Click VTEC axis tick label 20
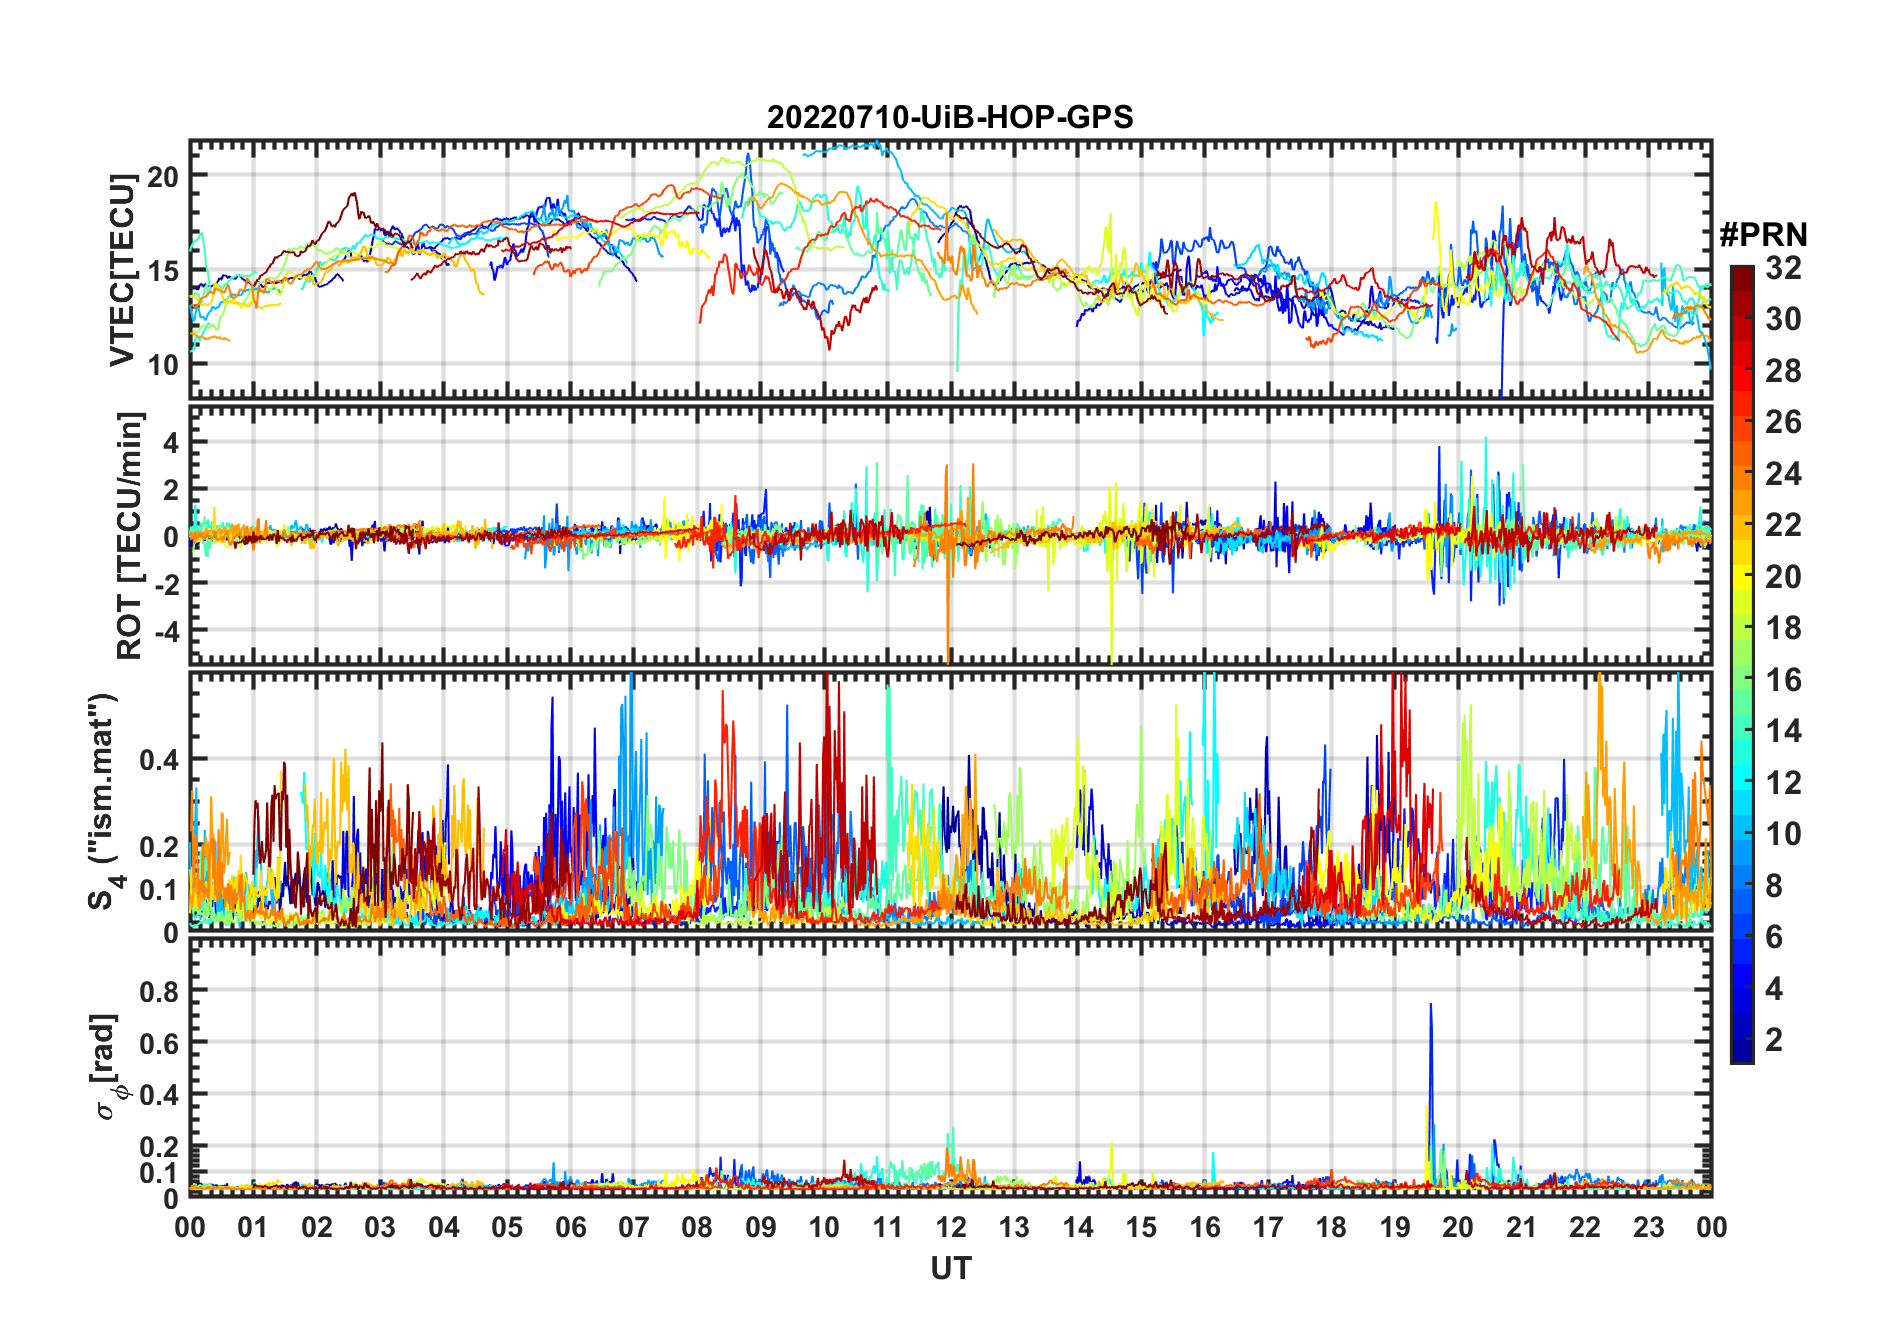This screenshot has height=1330, width=1902. [163, 177]
